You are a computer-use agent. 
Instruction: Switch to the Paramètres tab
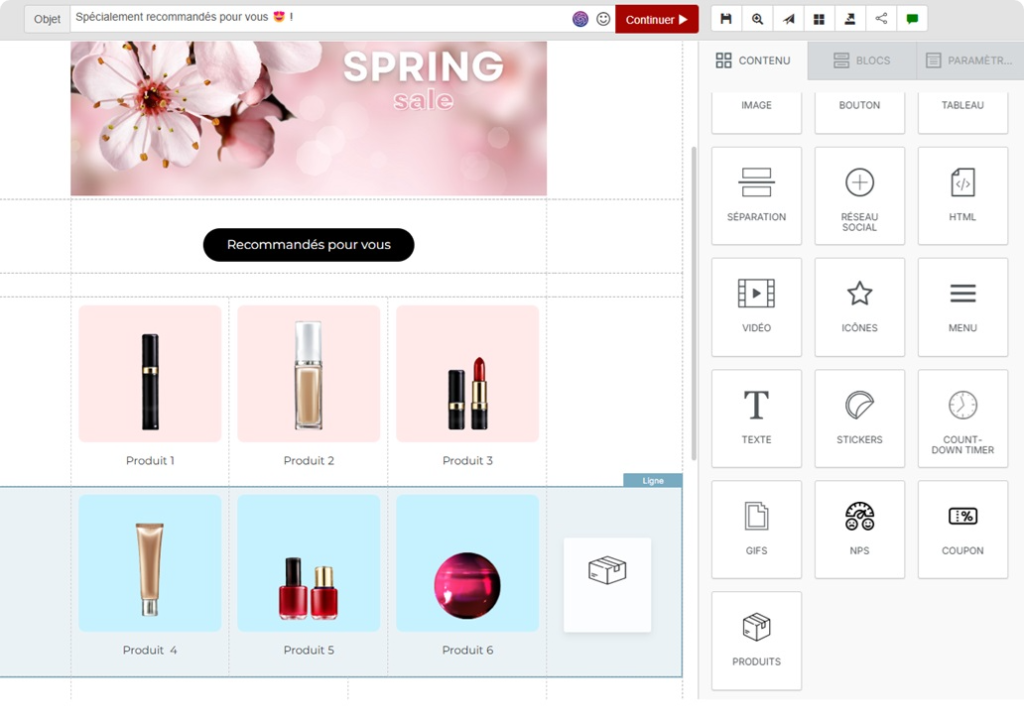pos(970,60)
